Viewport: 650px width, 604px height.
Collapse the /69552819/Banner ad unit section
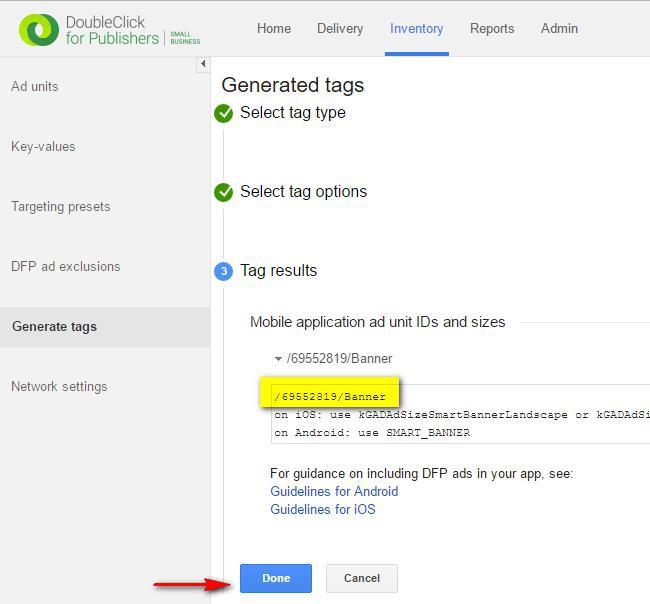[x=278, y=358]
